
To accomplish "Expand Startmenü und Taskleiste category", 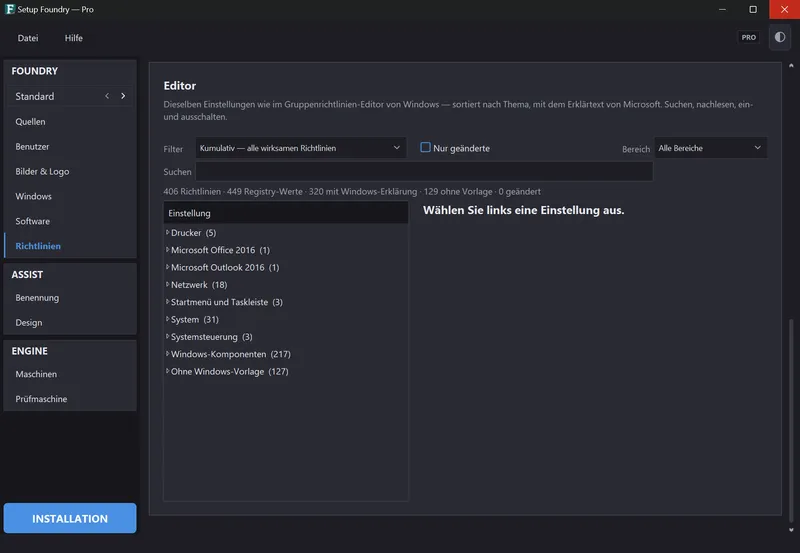I will [167, 302].
